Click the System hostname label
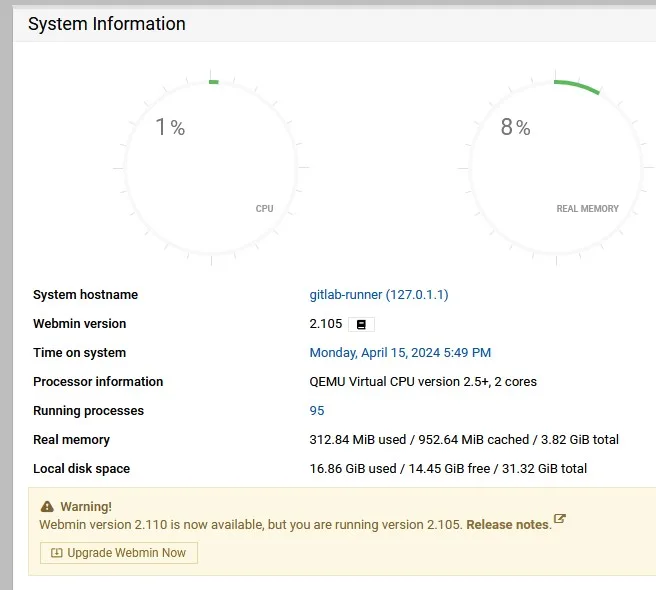 pyautogui.click(x=85, y=295)
